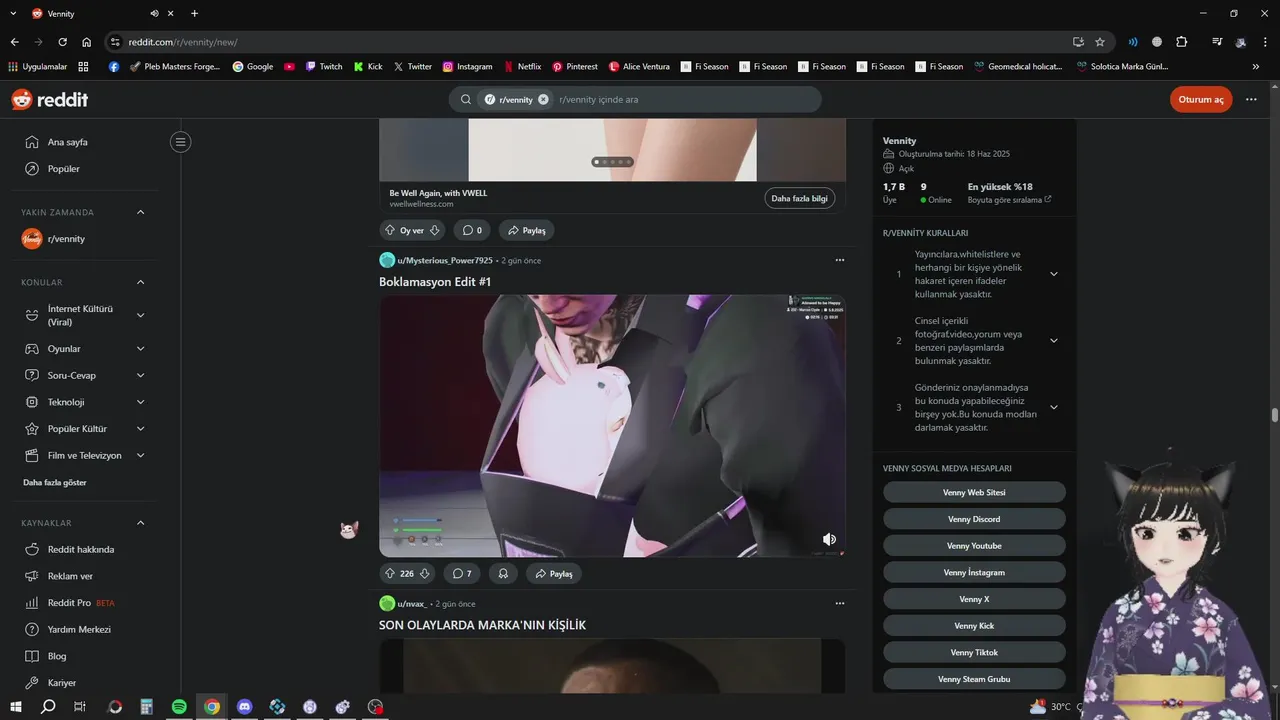Bookmark this page star icon
1280x720 pixels.
1100,42
